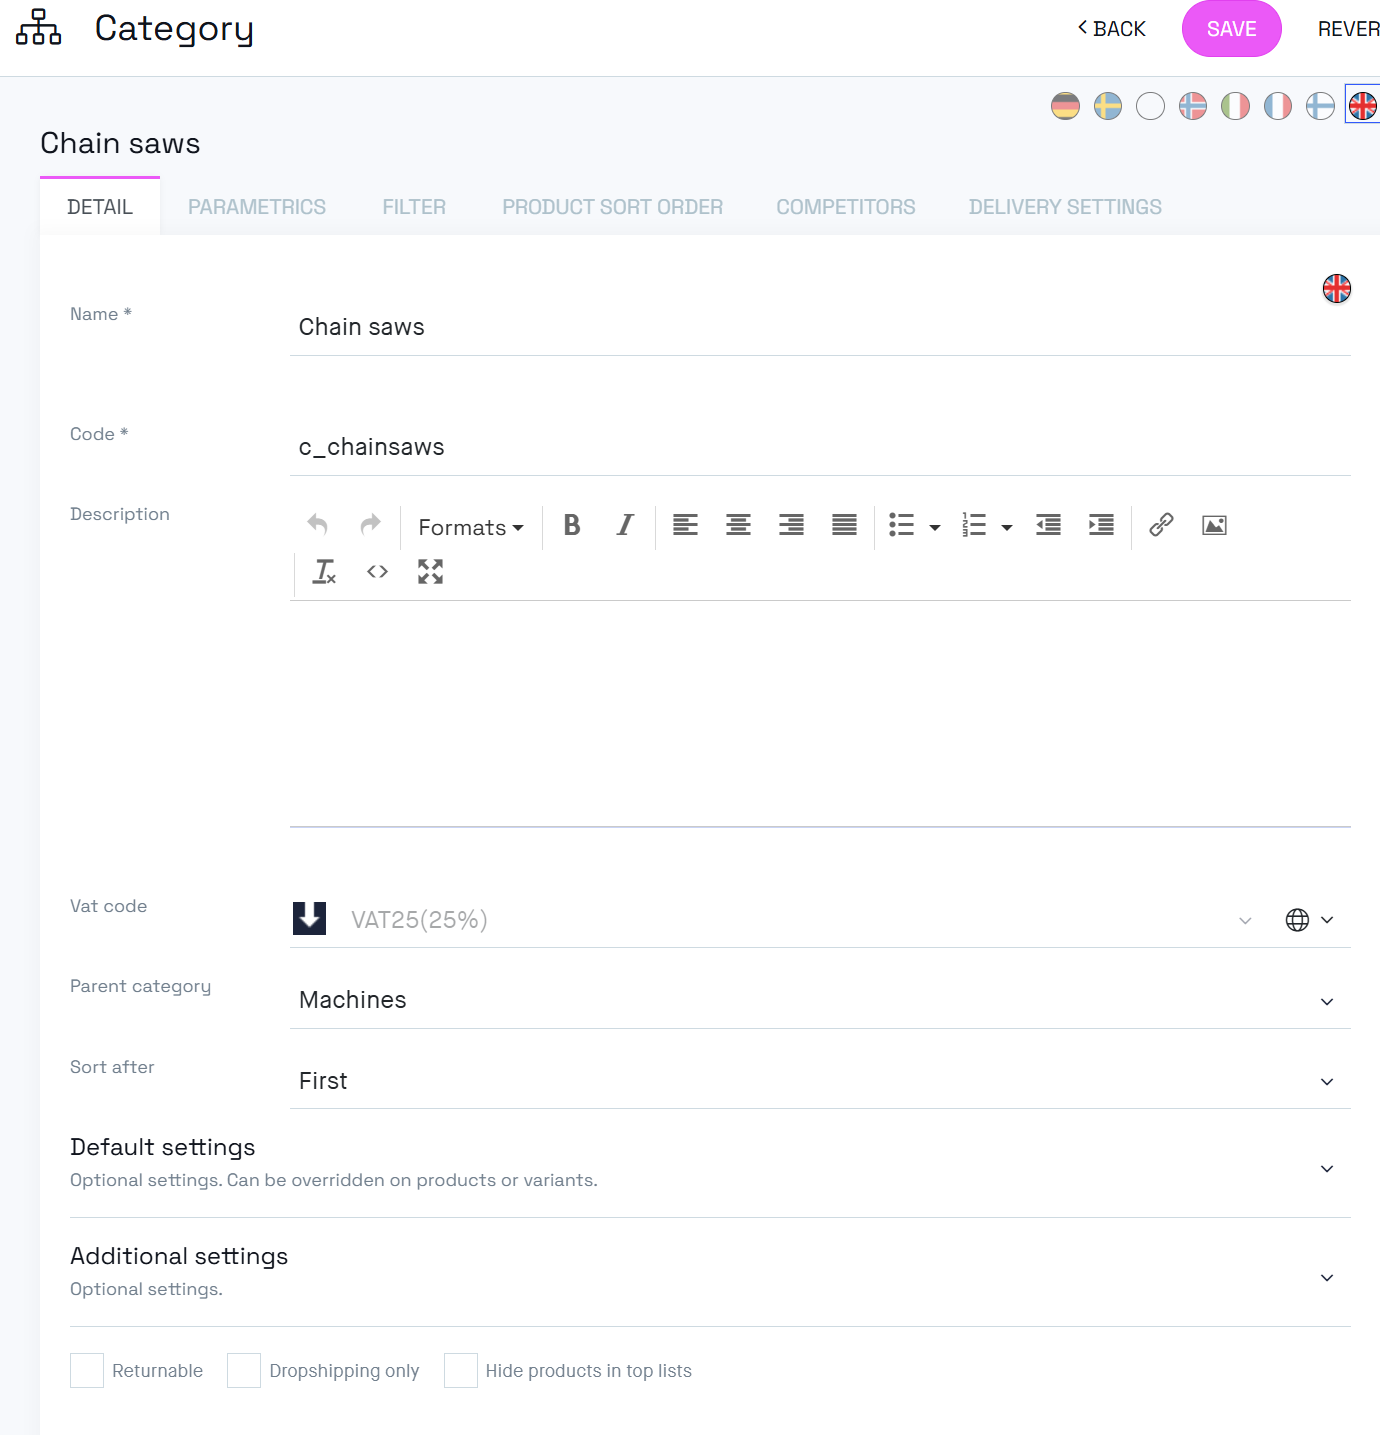Select the blank white language circle
This screenshot has width=1380, height=1435.
1150,106
